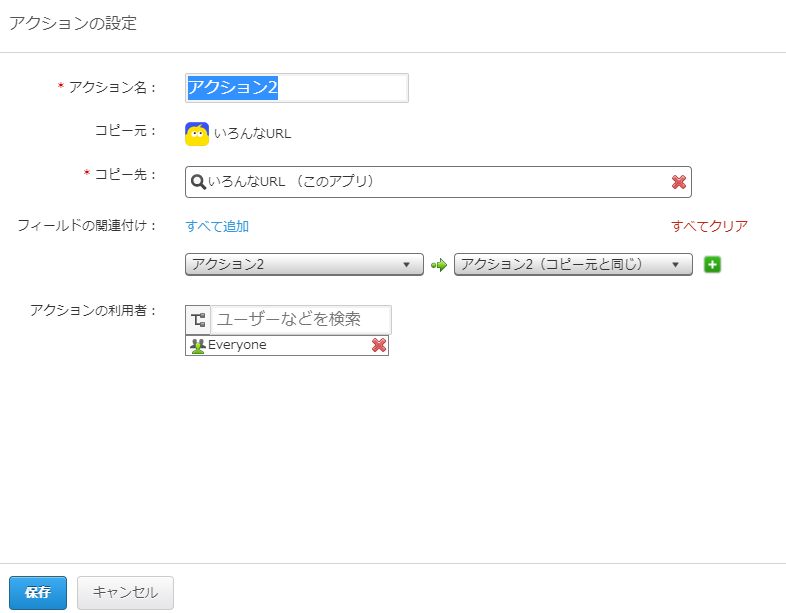This screenshot has width=786, height=613.
Task: Add a field mapping row with green plus
Action: coord(712,264)
